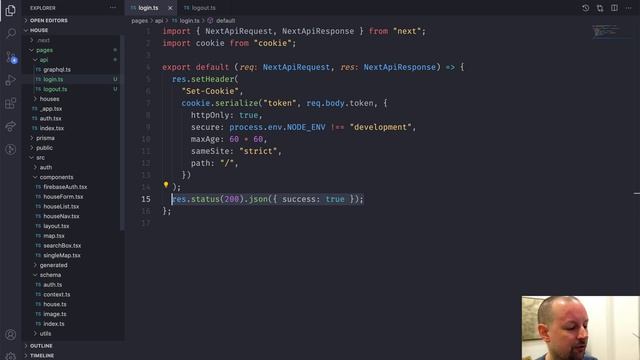
Task: Collapse the schema folder
Action: (50, 275)
